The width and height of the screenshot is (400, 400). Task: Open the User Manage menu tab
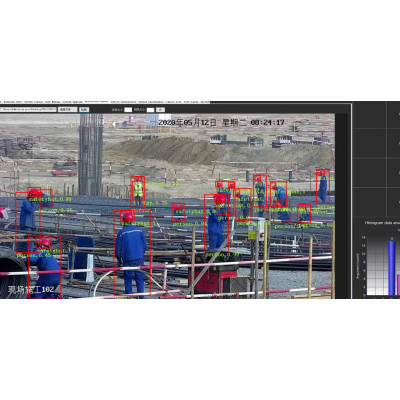pyautogui.click(x=53, y=101)
